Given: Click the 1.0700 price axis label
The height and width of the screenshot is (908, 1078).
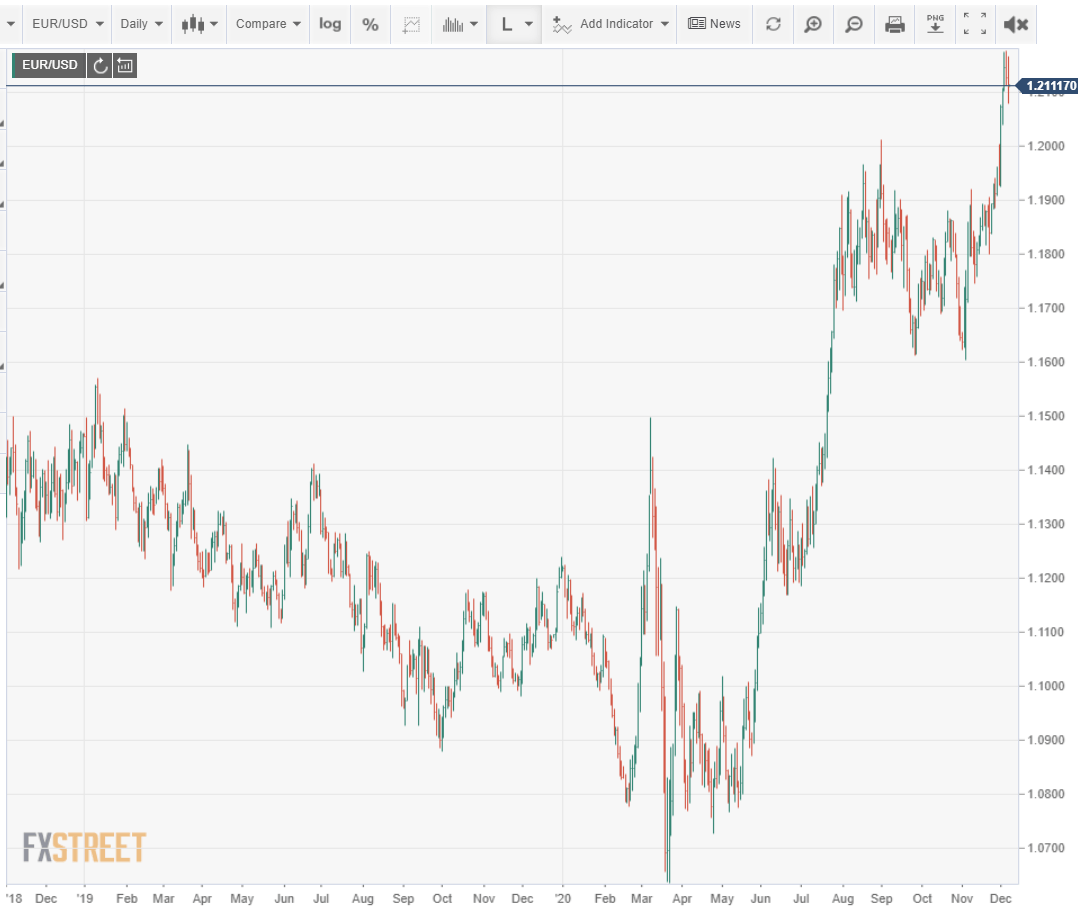Looking at the screenshot, I should click(1046, 848).
